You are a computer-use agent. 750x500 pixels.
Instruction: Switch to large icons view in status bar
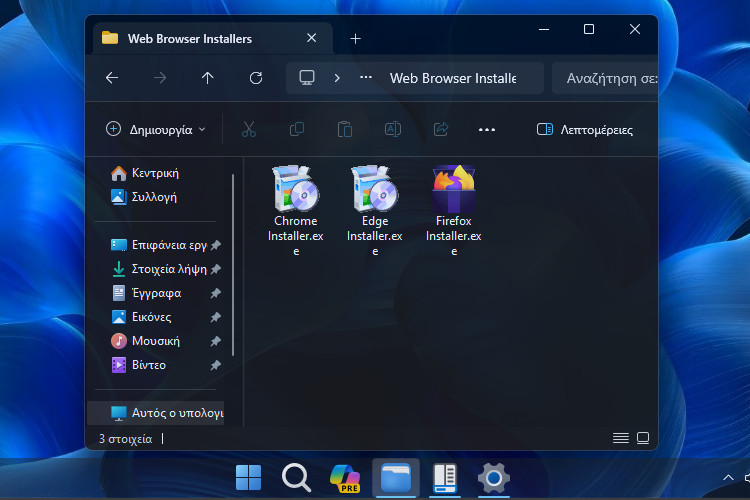643,438
